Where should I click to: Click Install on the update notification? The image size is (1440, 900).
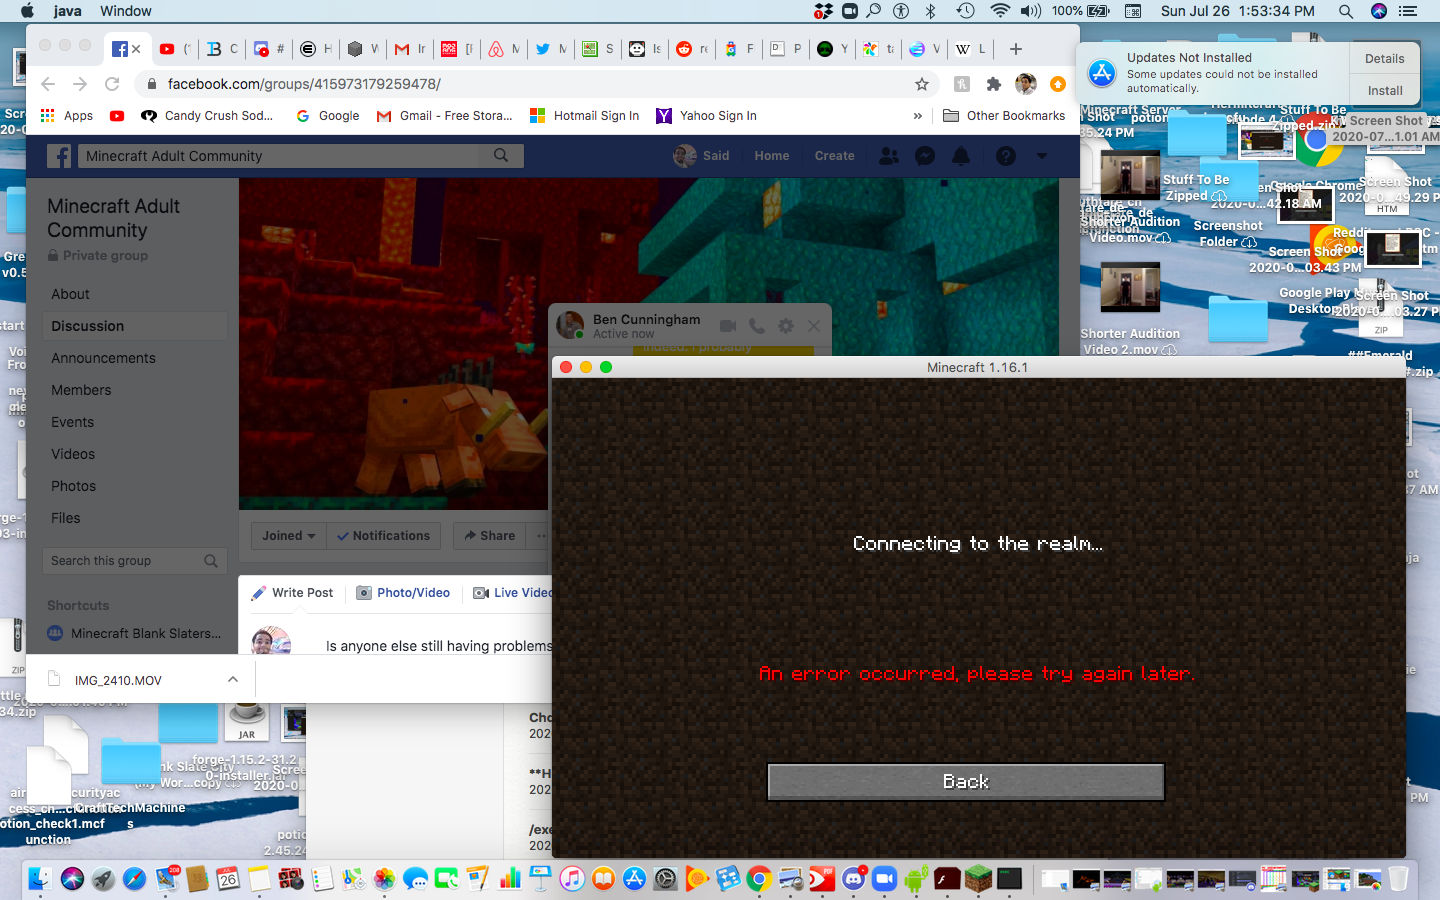tap(1385, 91)
